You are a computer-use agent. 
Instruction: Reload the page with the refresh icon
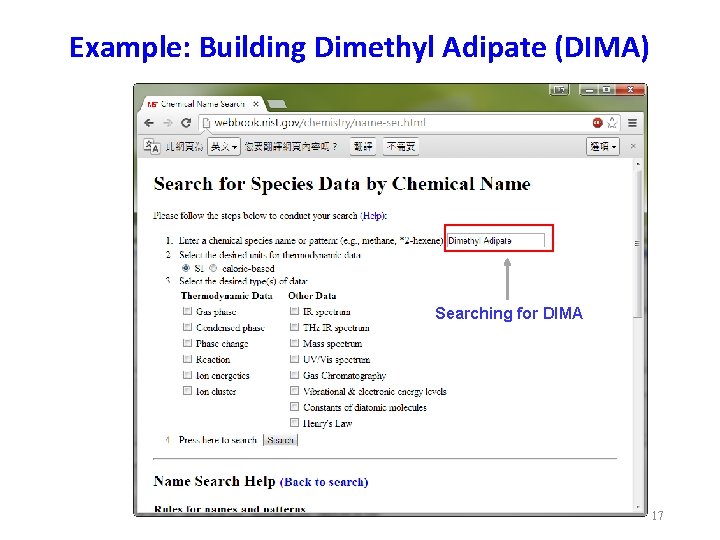click(186, 123)
